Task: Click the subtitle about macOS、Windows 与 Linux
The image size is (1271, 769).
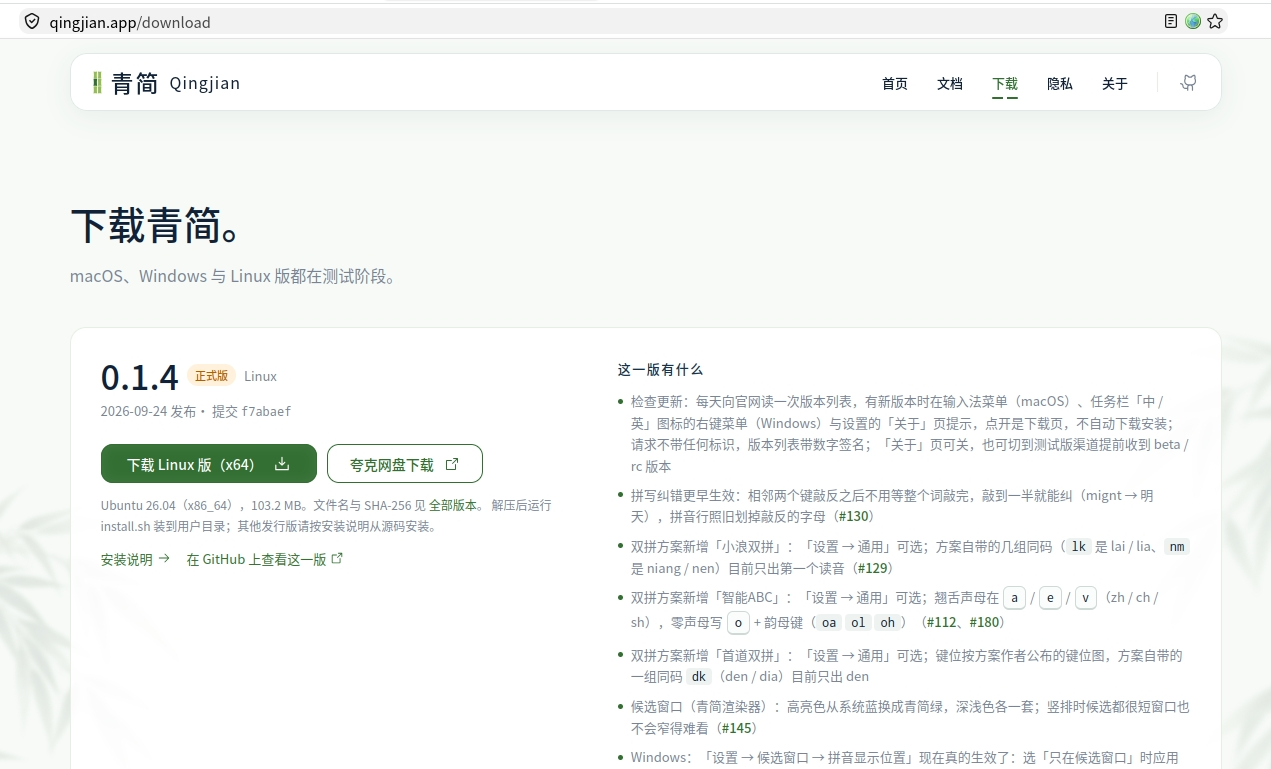Action: (235, 276)
